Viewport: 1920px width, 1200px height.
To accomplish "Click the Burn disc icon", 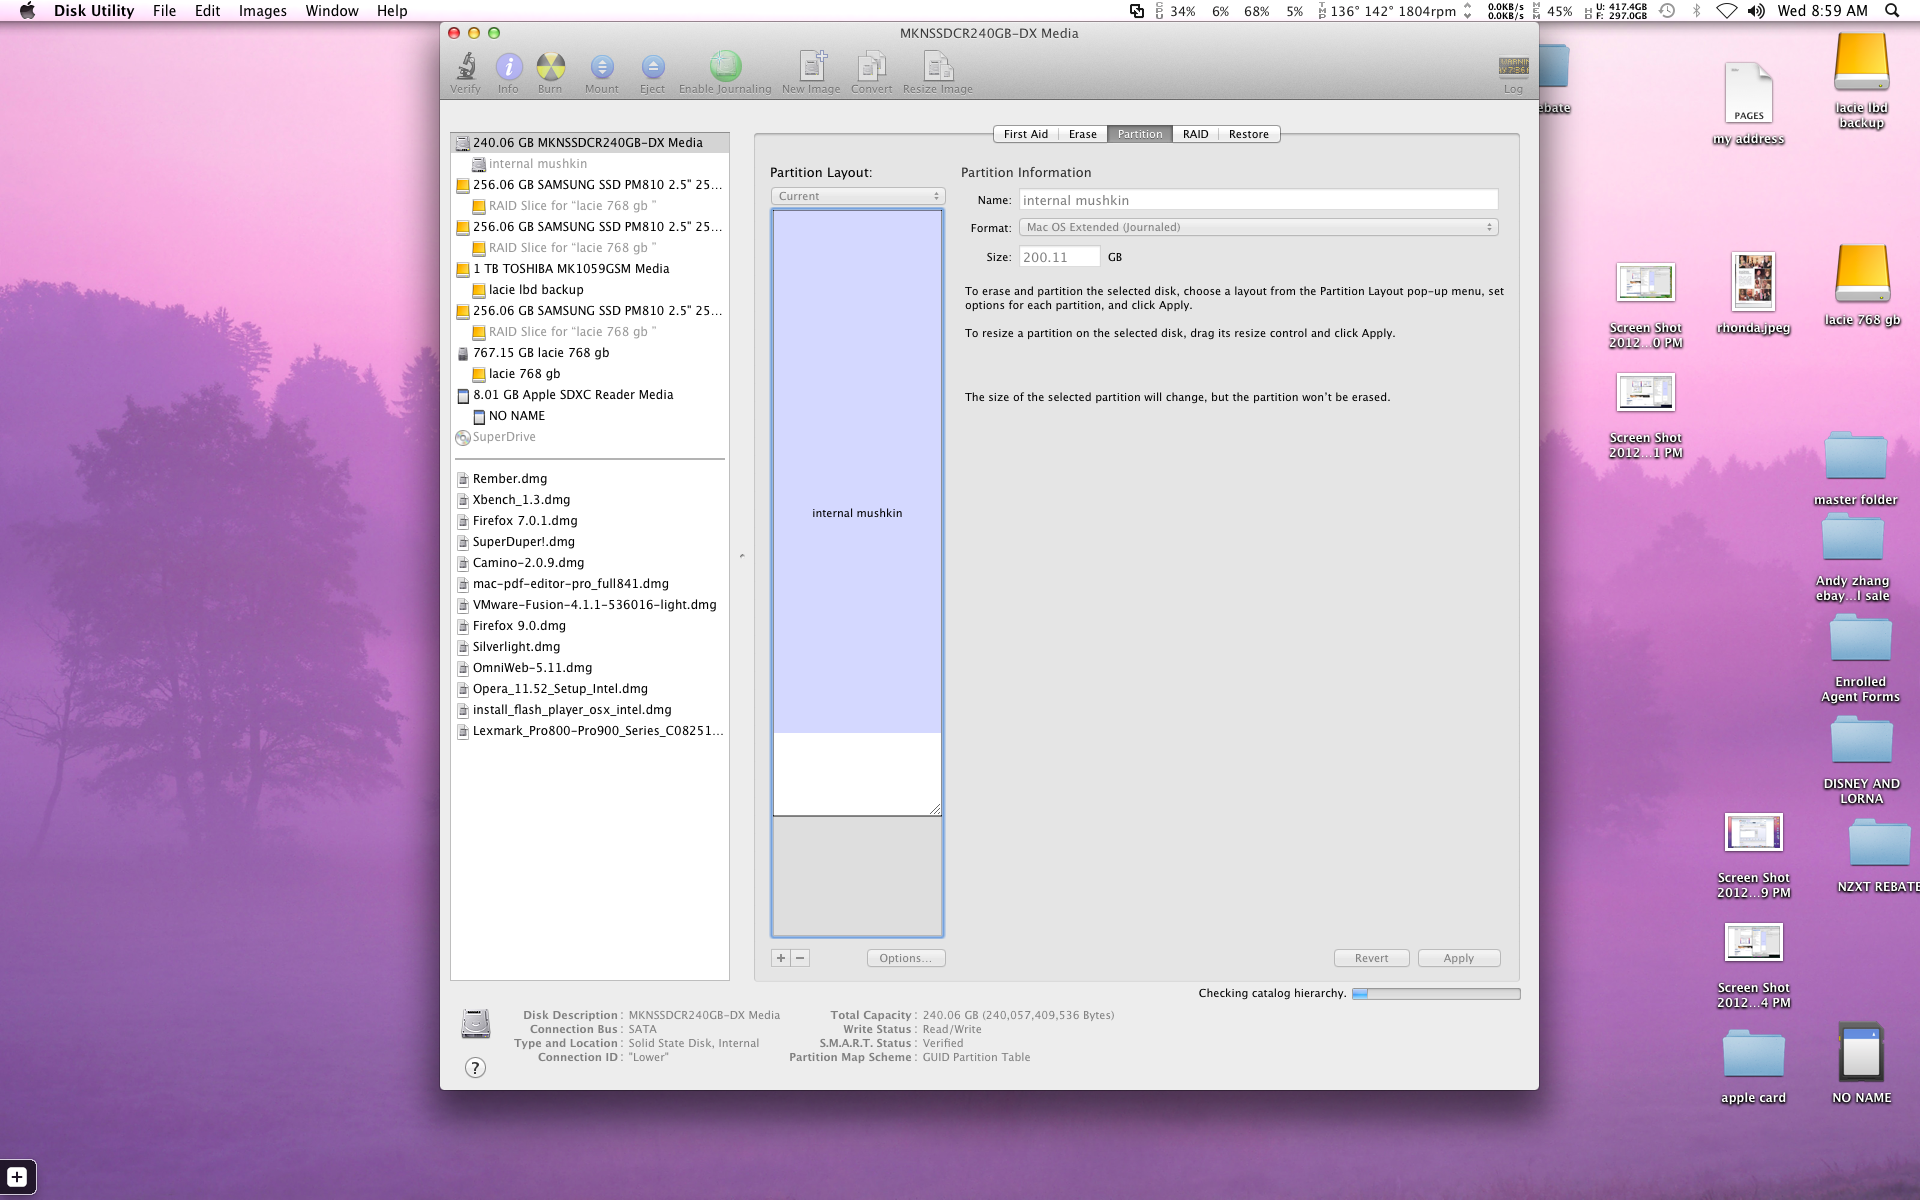I will [x=550, y=67].
